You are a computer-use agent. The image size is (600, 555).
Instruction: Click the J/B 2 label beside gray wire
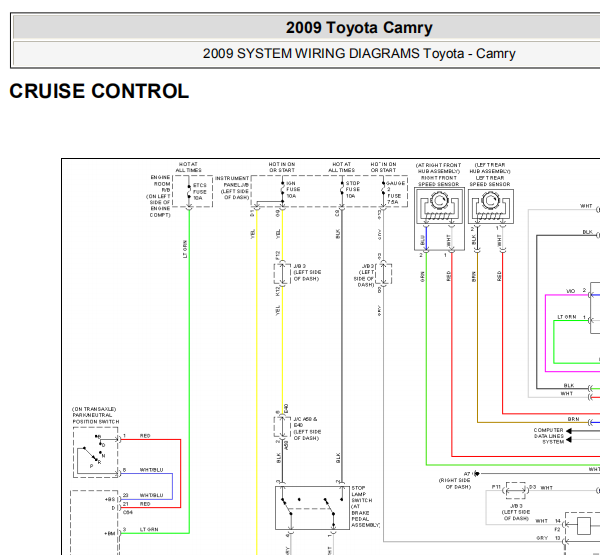click(364, 275)
